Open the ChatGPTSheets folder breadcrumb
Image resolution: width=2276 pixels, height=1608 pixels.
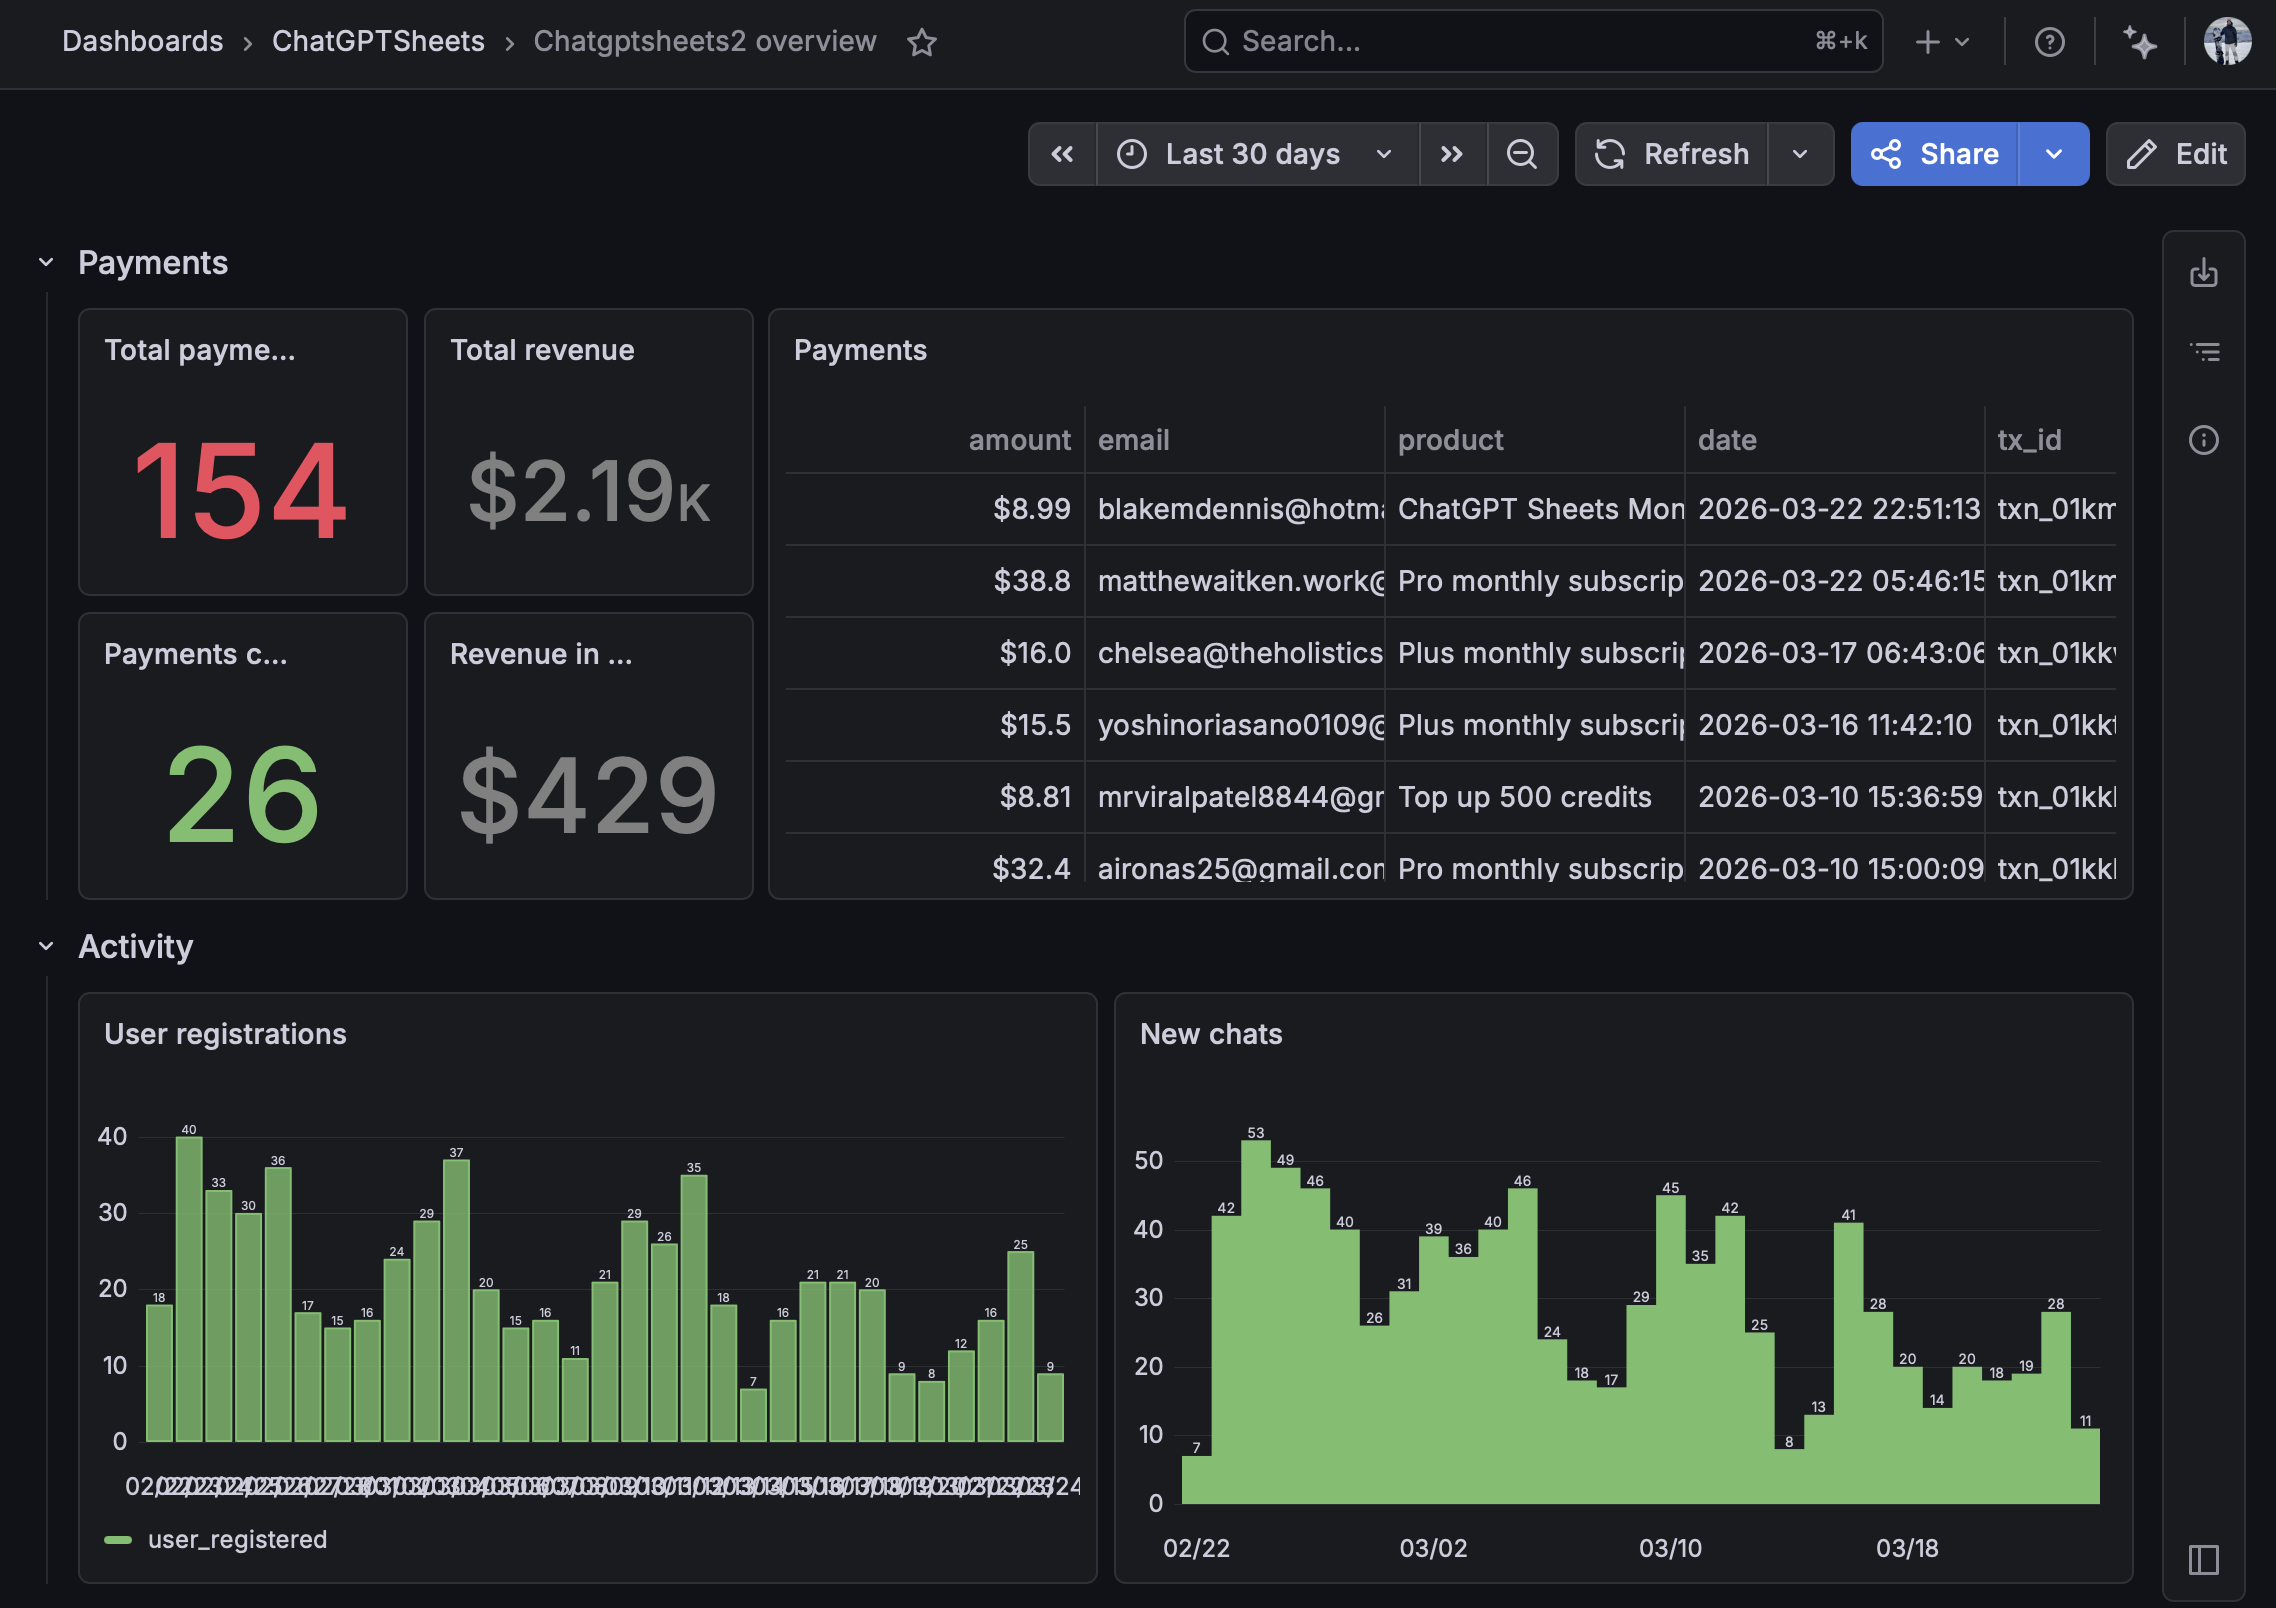tap(378, 41)
